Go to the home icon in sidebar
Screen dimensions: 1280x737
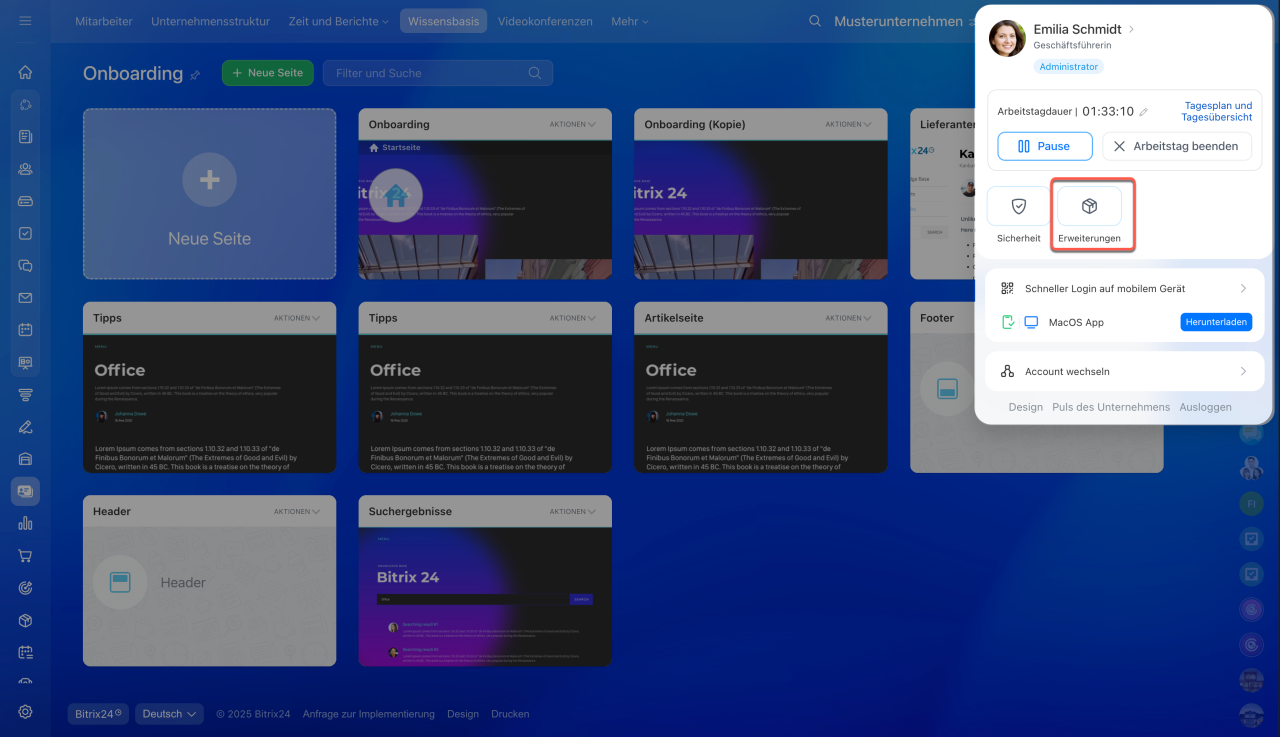click(x=25, y=72)
